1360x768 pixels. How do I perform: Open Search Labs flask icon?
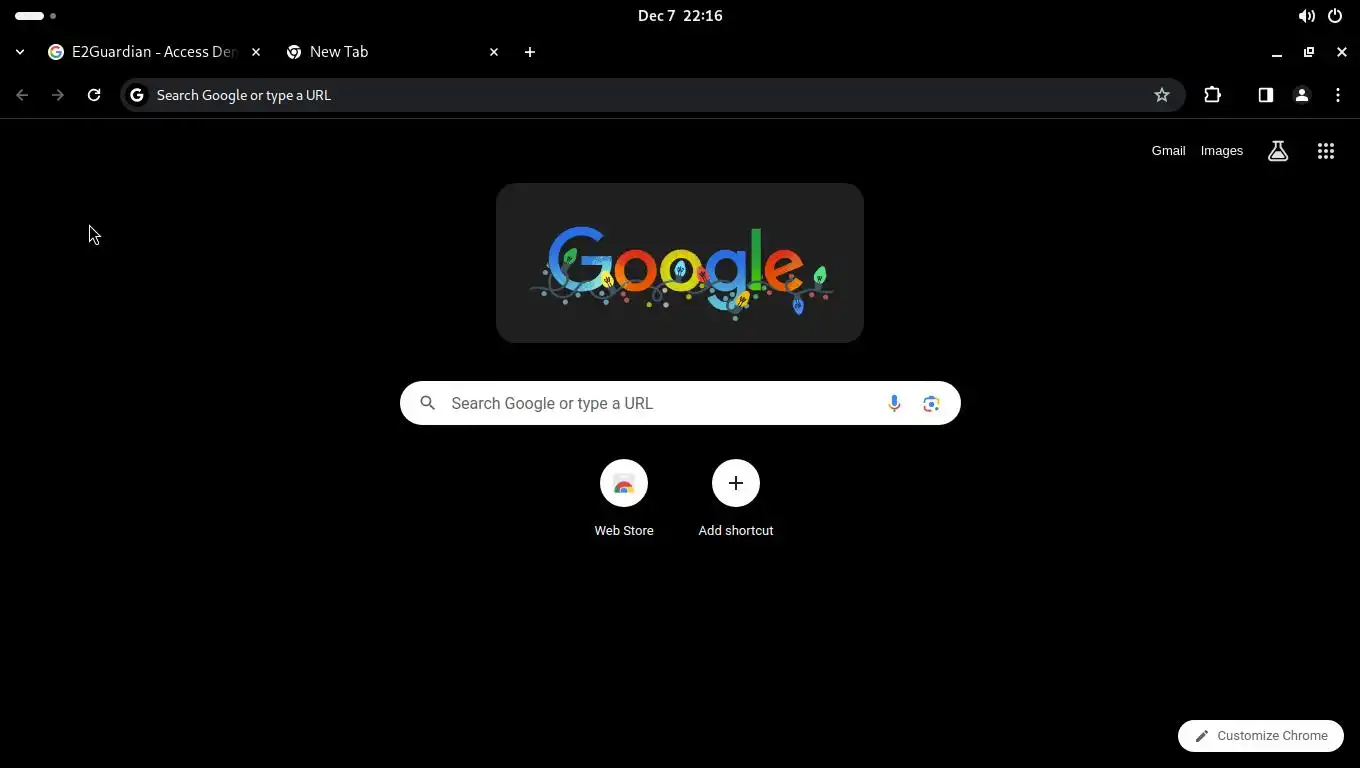[1278, 151]
